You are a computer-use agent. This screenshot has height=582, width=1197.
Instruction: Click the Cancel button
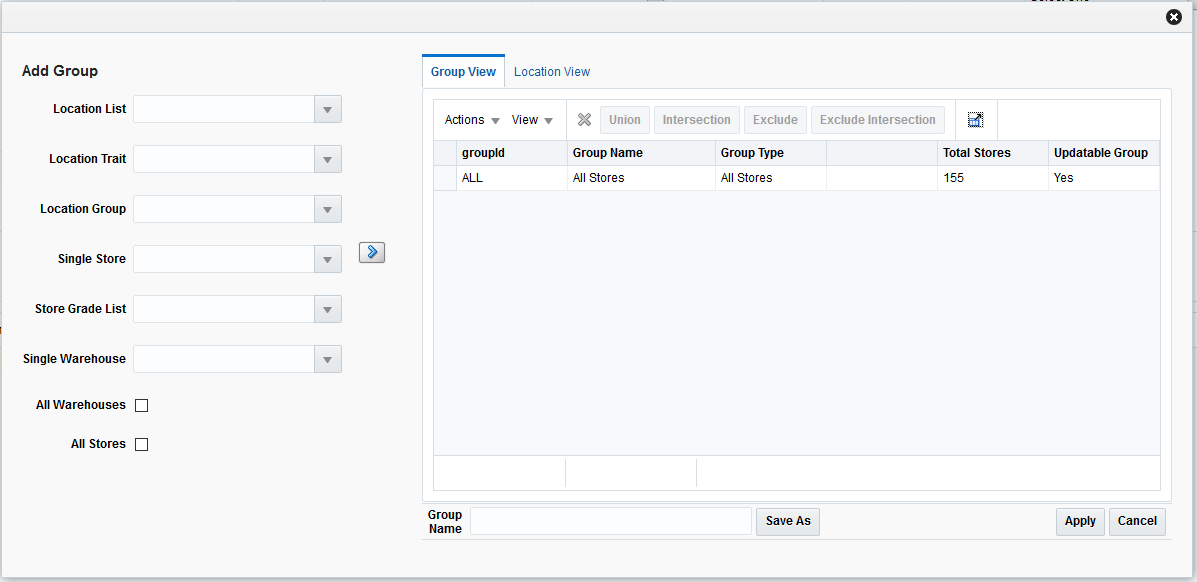coord(1137,521)
